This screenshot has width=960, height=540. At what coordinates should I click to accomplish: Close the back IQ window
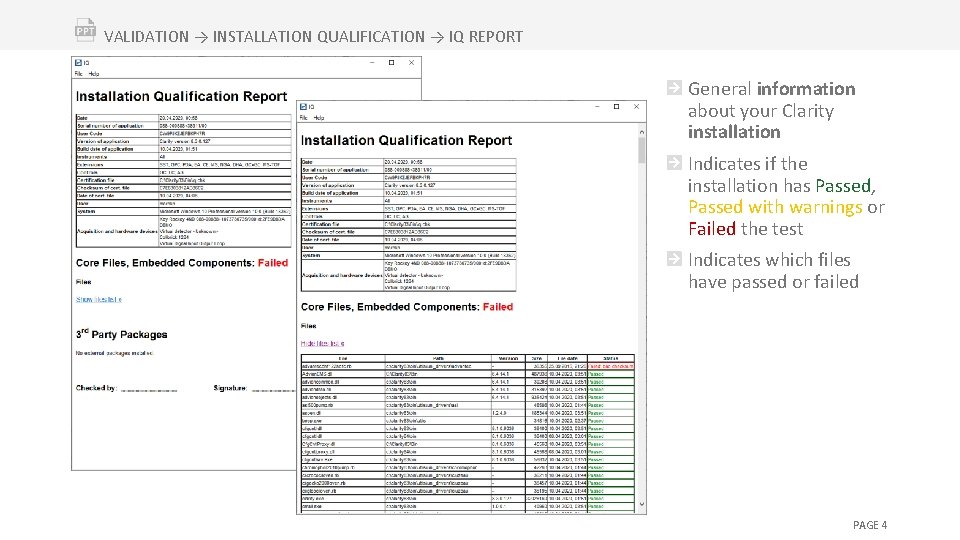pyautogui.click(x=411, y=62)
